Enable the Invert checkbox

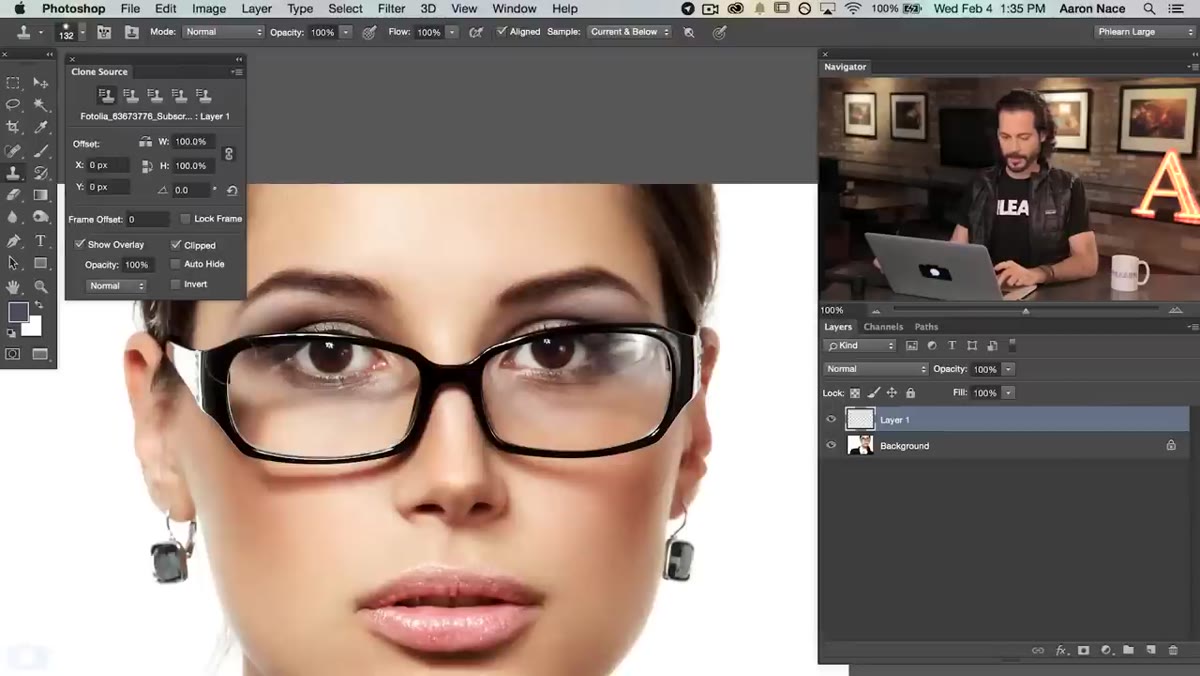(x=176, y=284)
